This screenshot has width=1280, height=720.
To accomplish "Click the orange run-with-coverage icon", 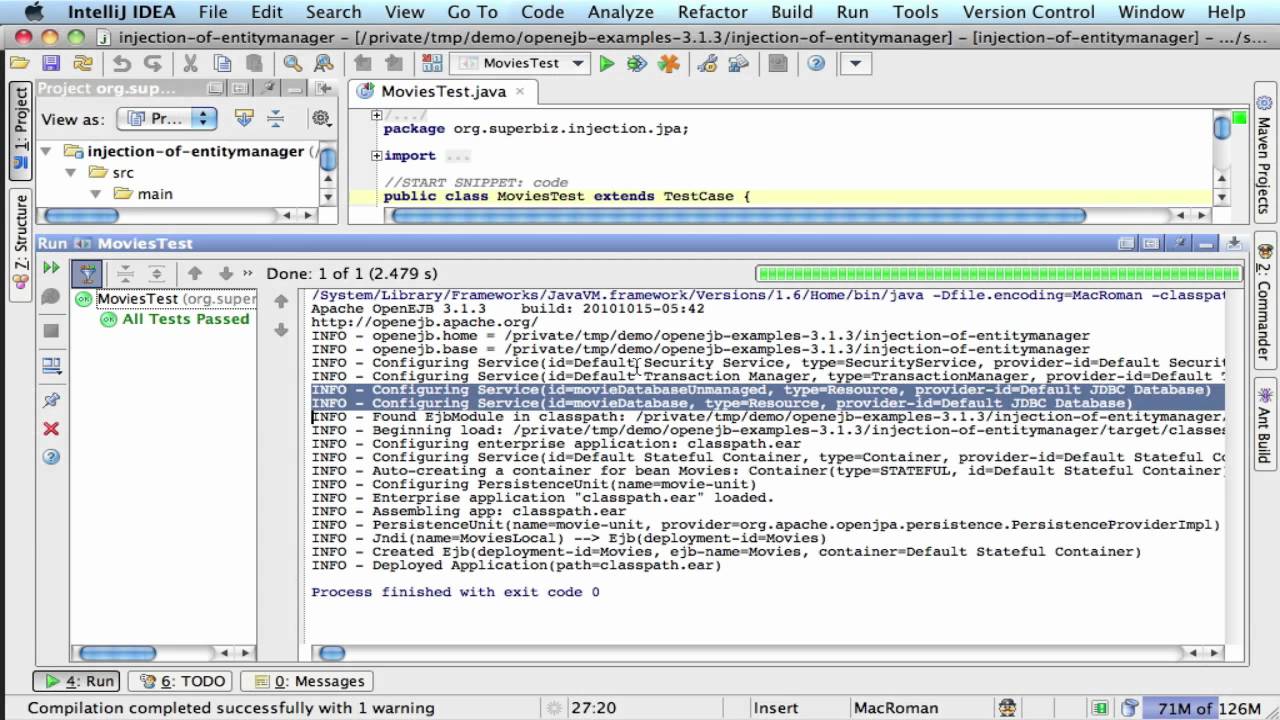I will coord(668,63).
